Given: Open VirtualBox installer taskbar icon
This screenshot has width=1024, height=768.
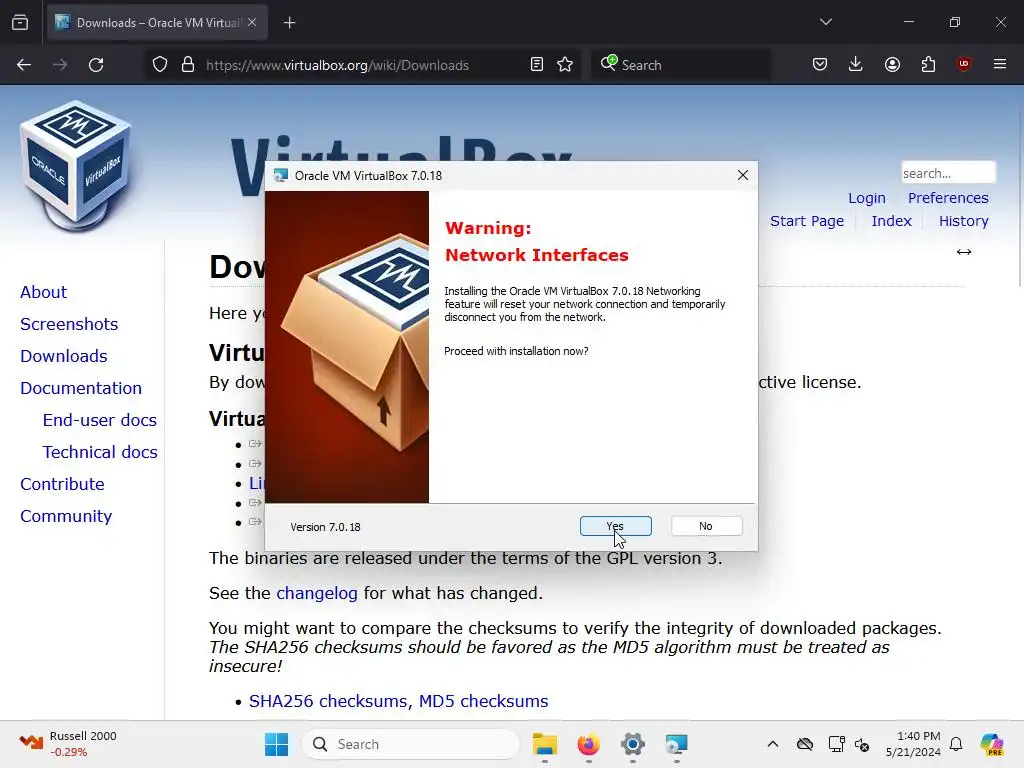Looking at the screenshot, I should pyautogui.click(x=677, y=744).
